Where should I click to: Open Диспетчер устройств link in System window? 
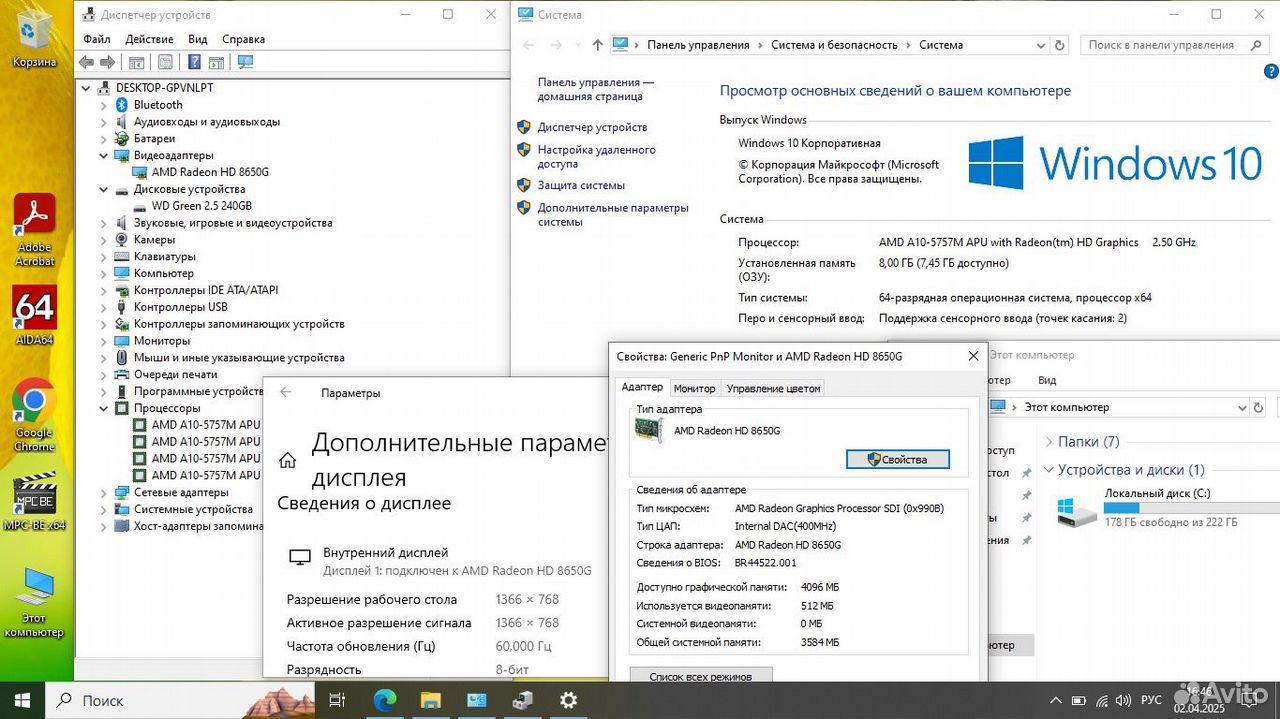pyautogui.click(x=592, y=128)
